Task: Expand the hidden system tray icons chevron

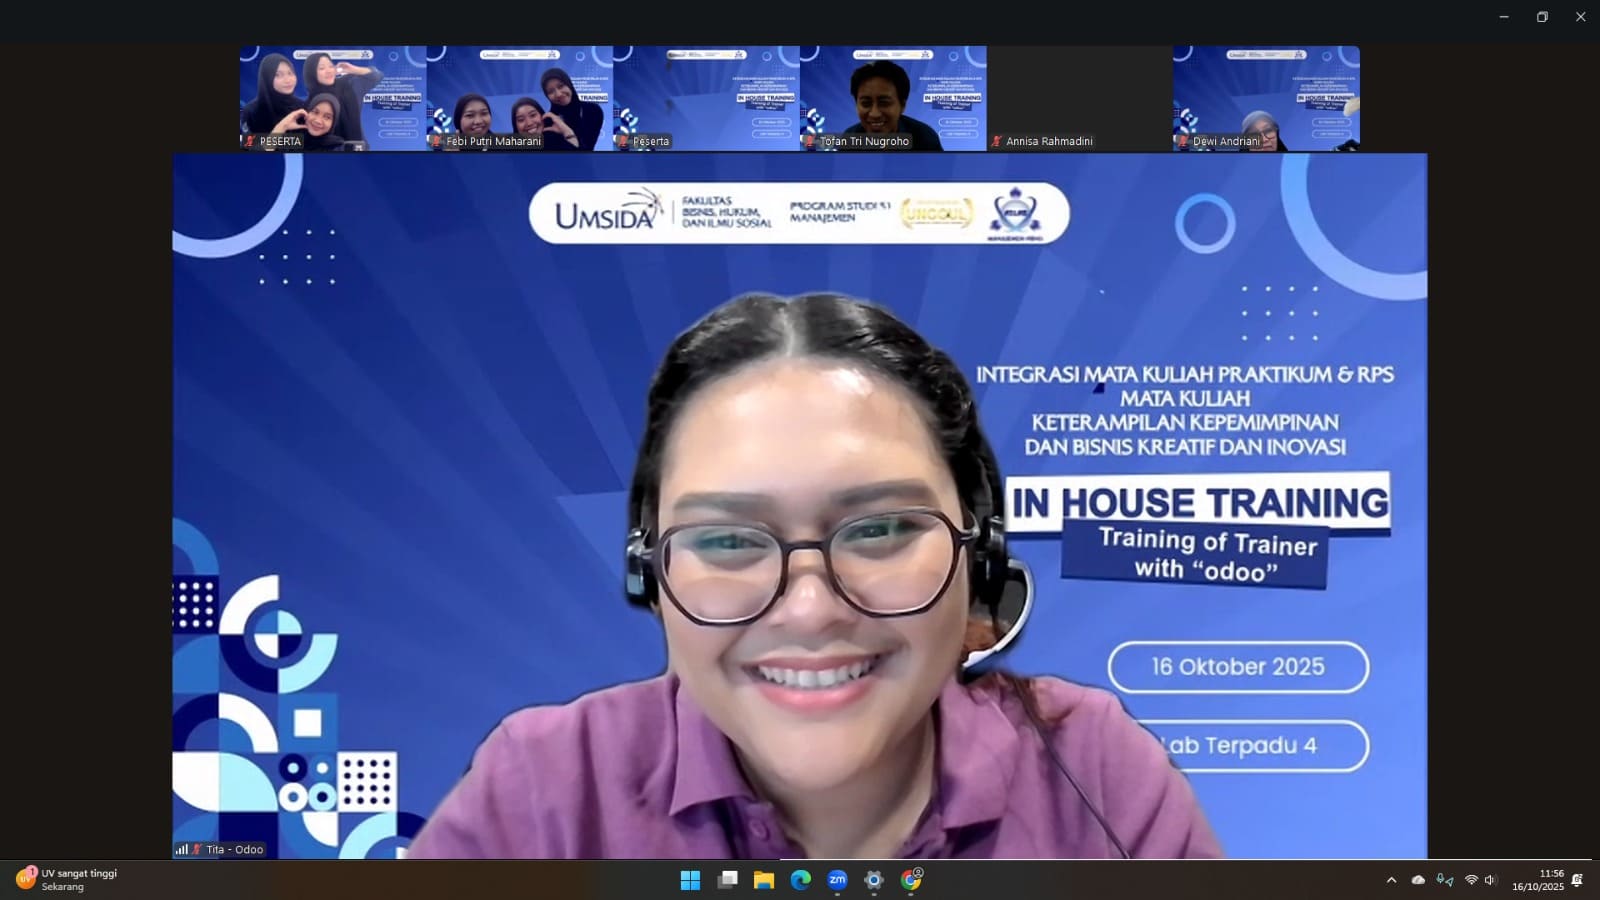Action: 1391,880
